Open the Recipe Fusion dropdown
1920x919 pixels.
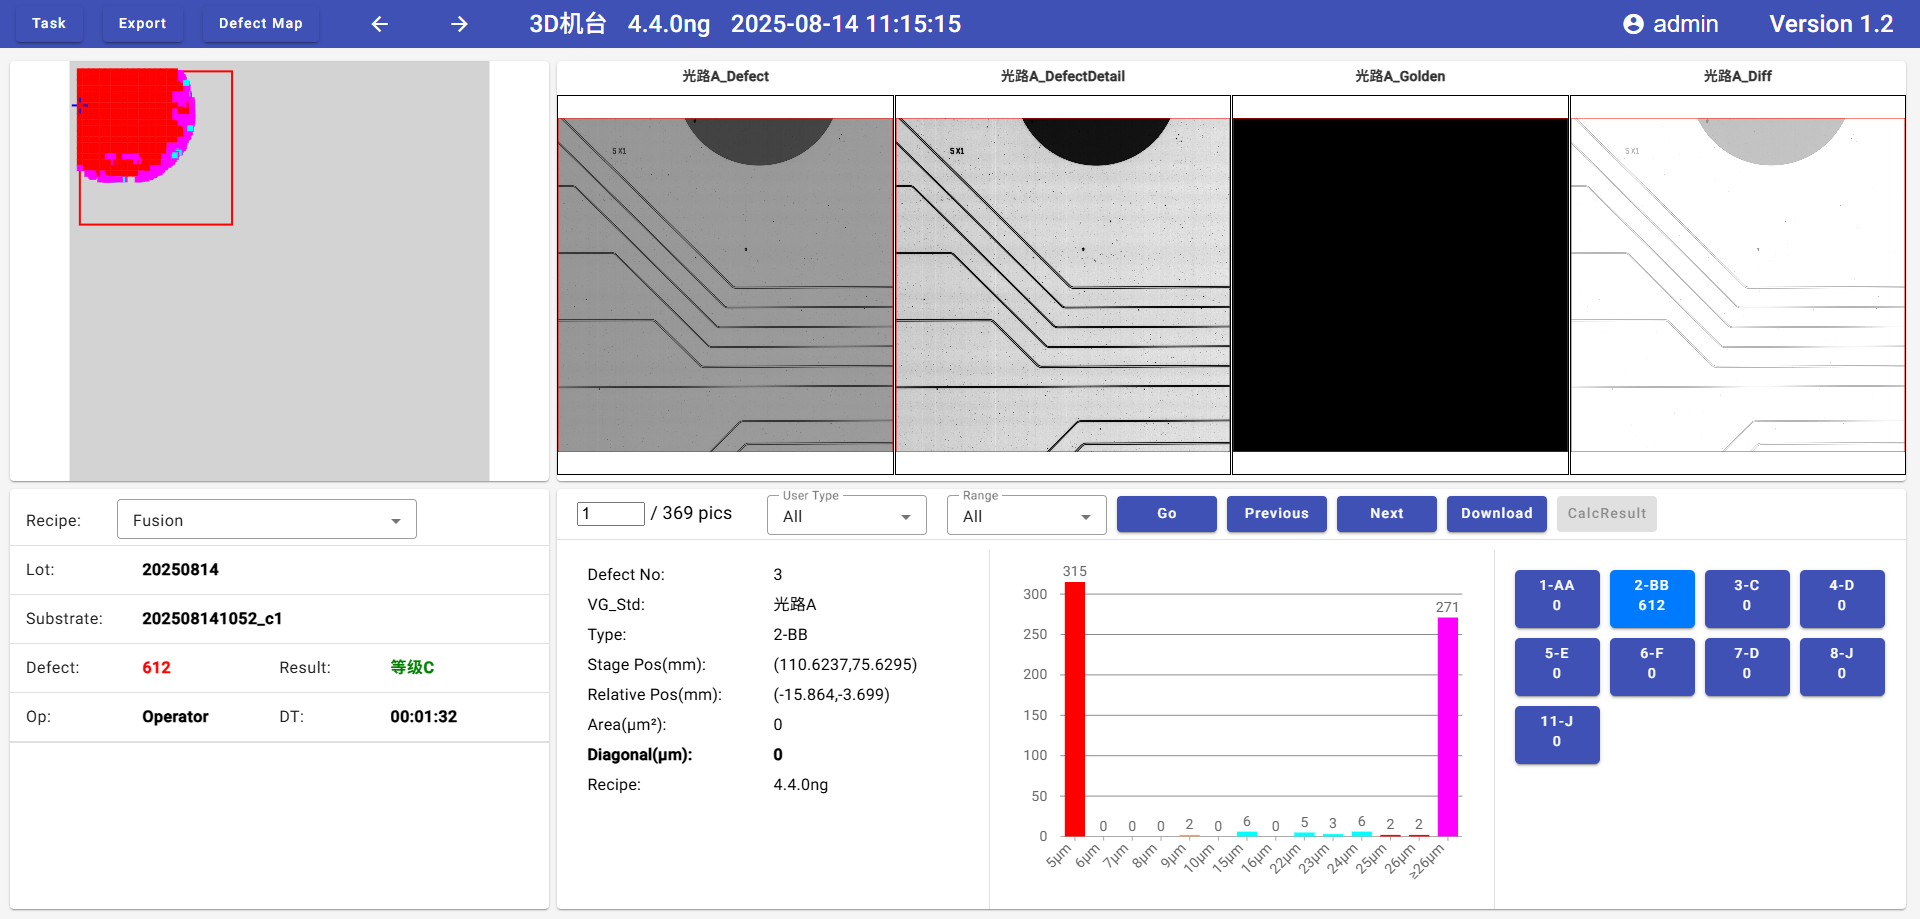[267, 520]
